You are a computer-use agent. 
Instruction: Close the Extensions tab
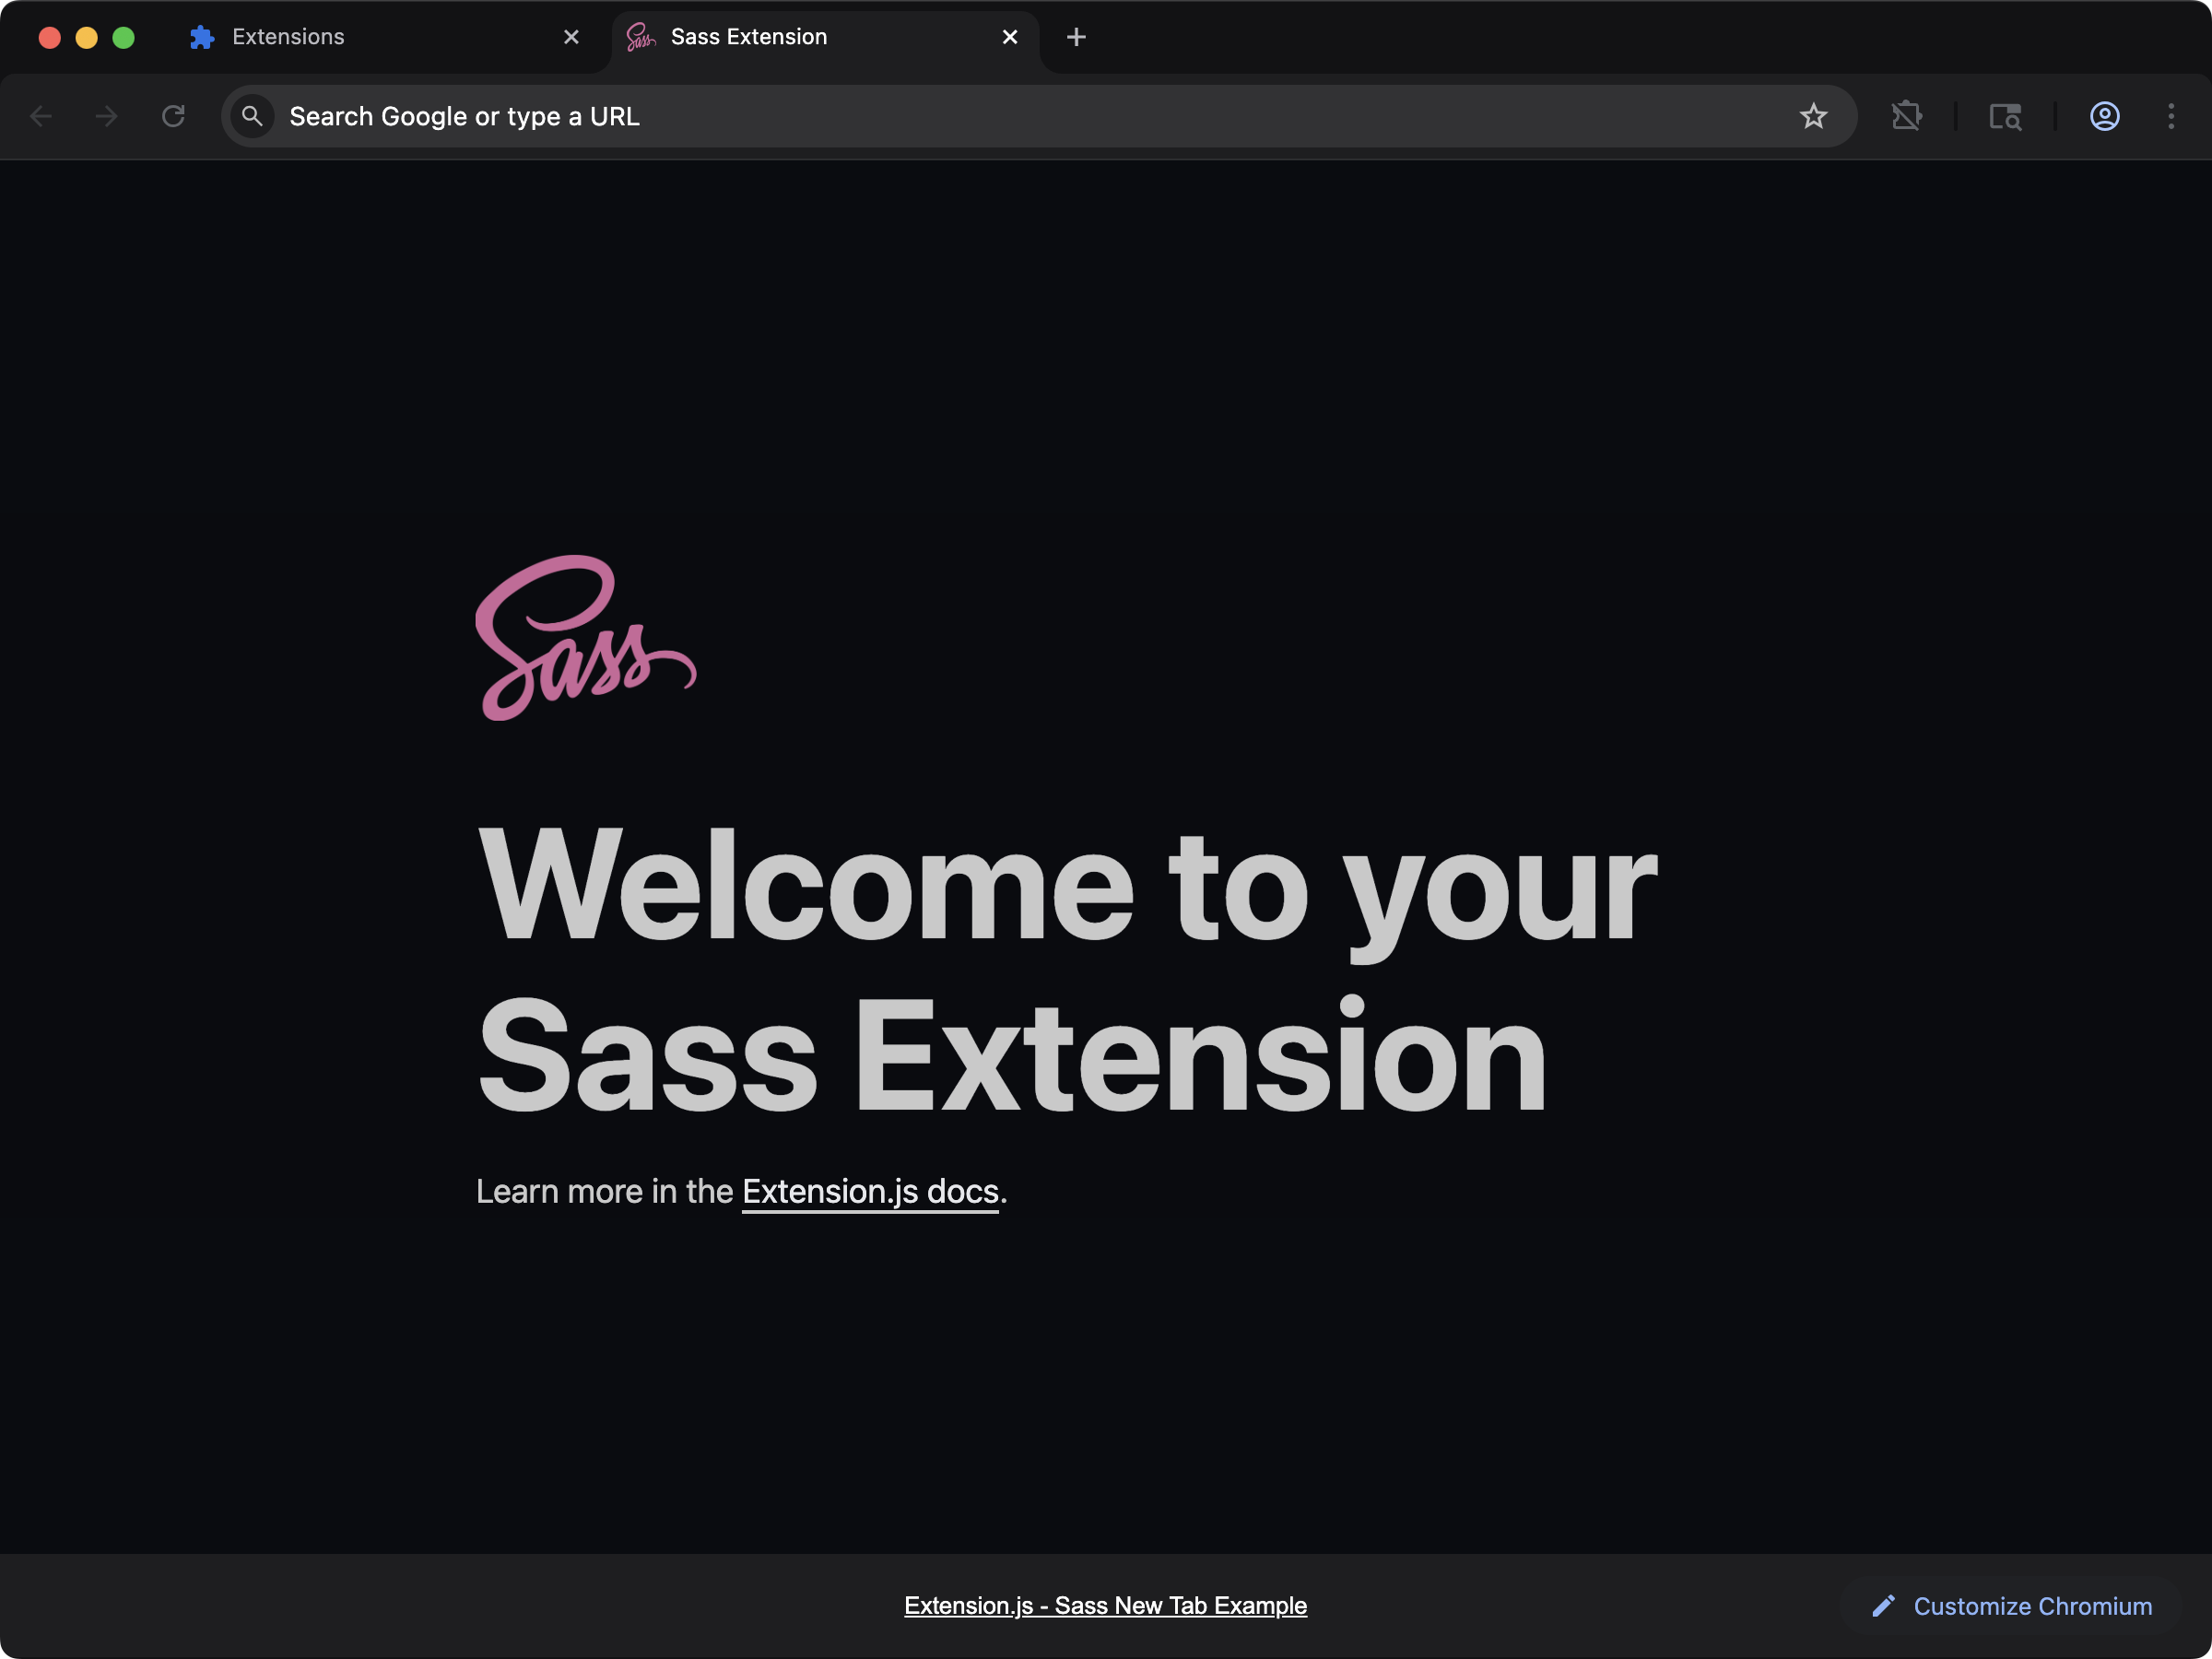coord(571,37)
